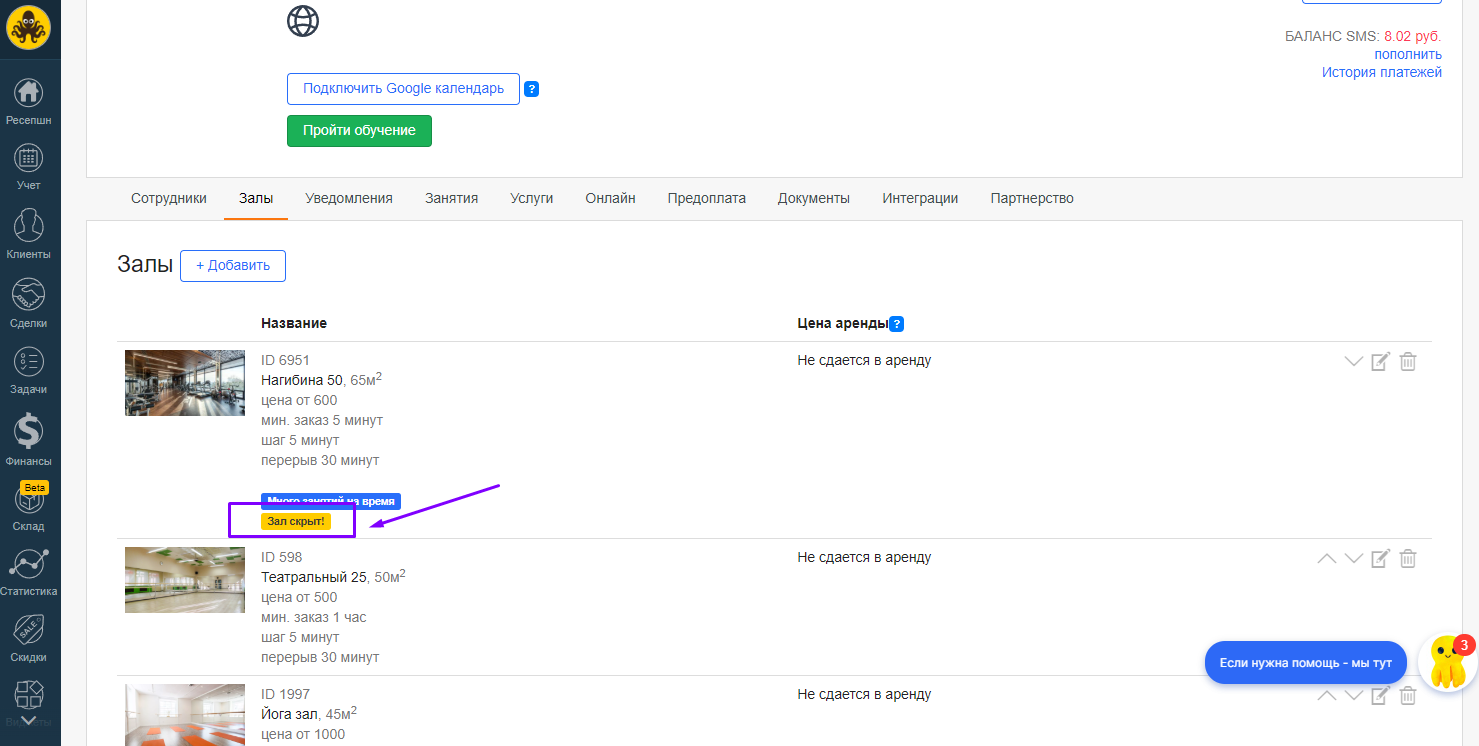Open the Статистика section

tap(29, 572)
